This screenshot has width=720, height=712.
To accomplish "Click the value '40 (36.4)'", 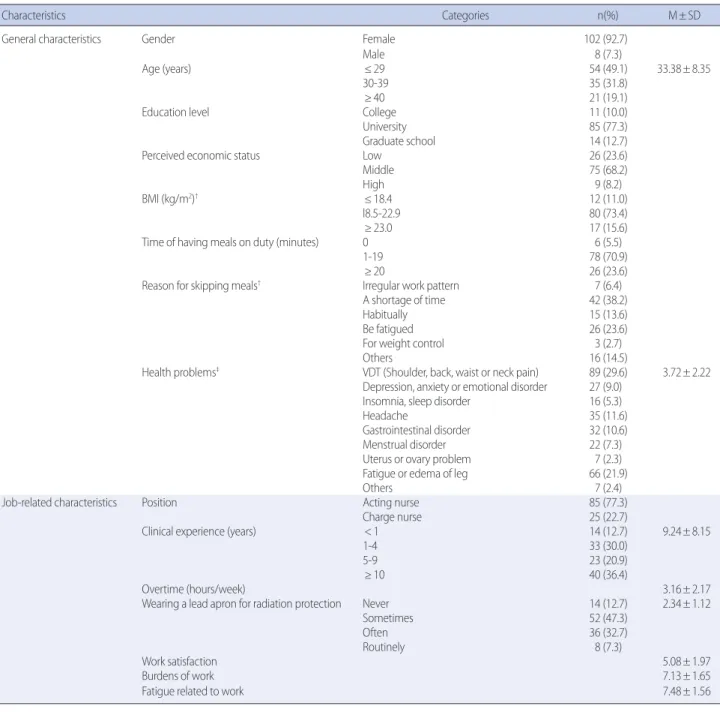I will pos(608,575).
